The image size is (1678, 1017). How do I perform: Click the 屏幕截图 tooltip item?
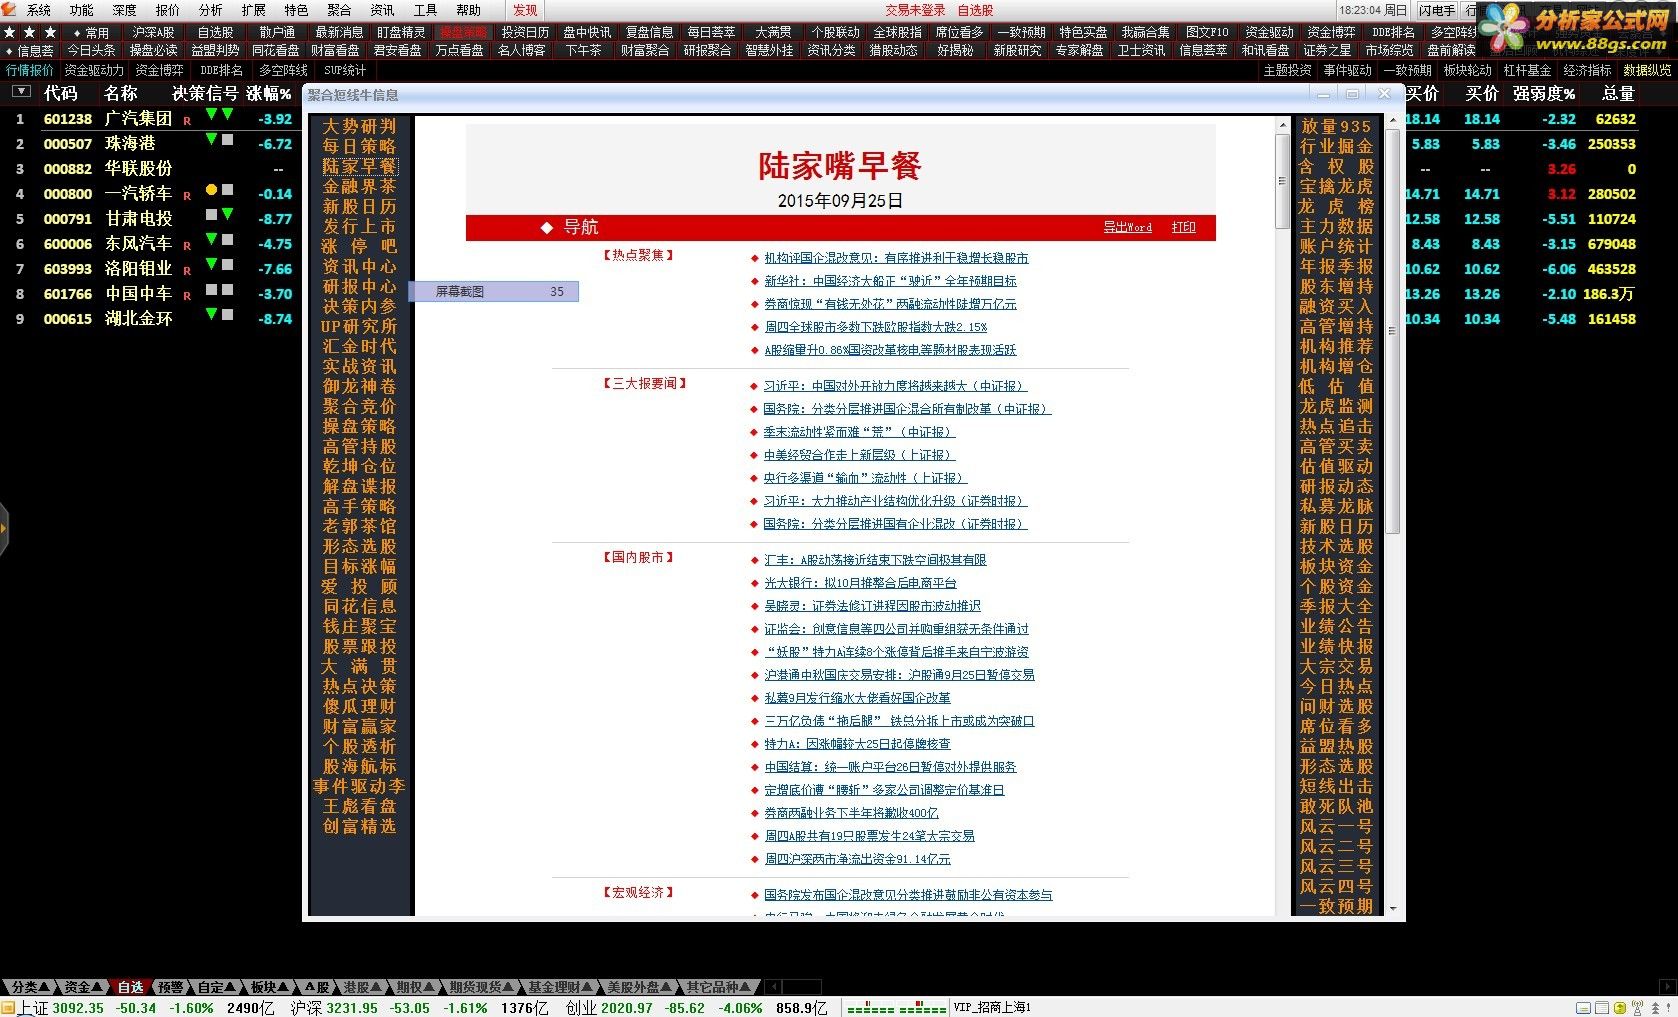494,292
